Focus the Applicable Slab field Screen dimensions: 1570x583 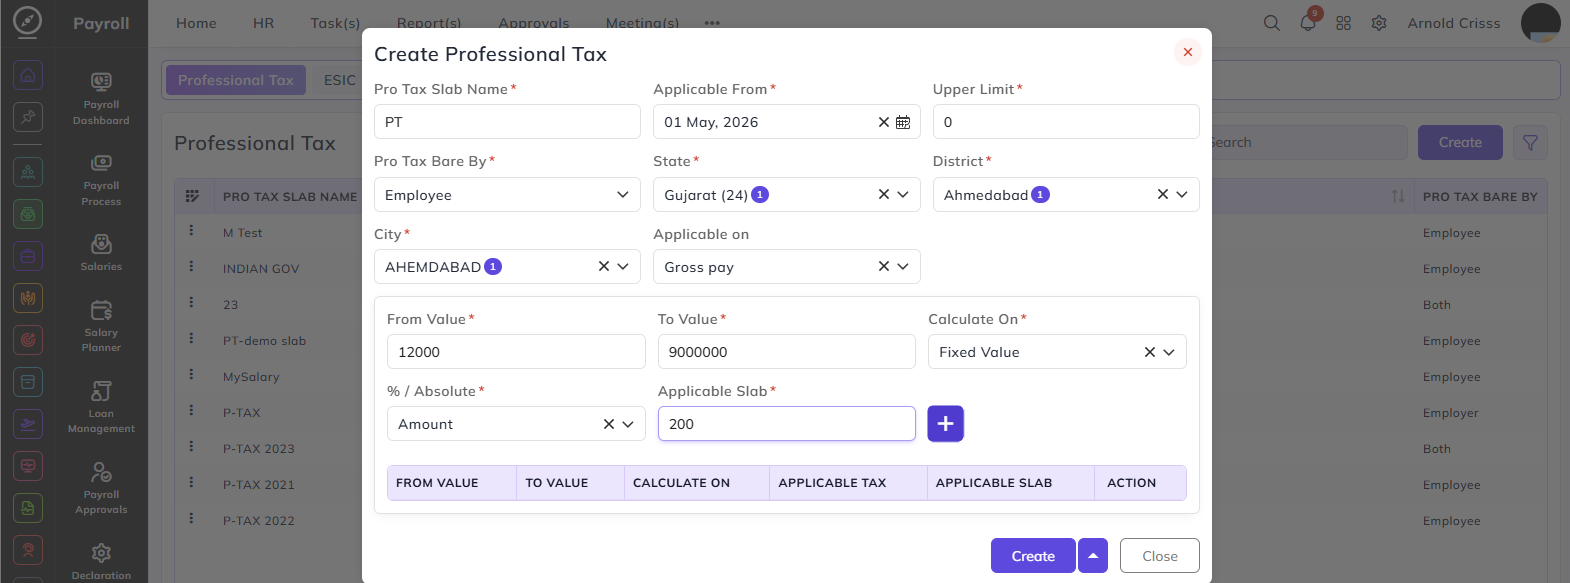click(787, 424)
